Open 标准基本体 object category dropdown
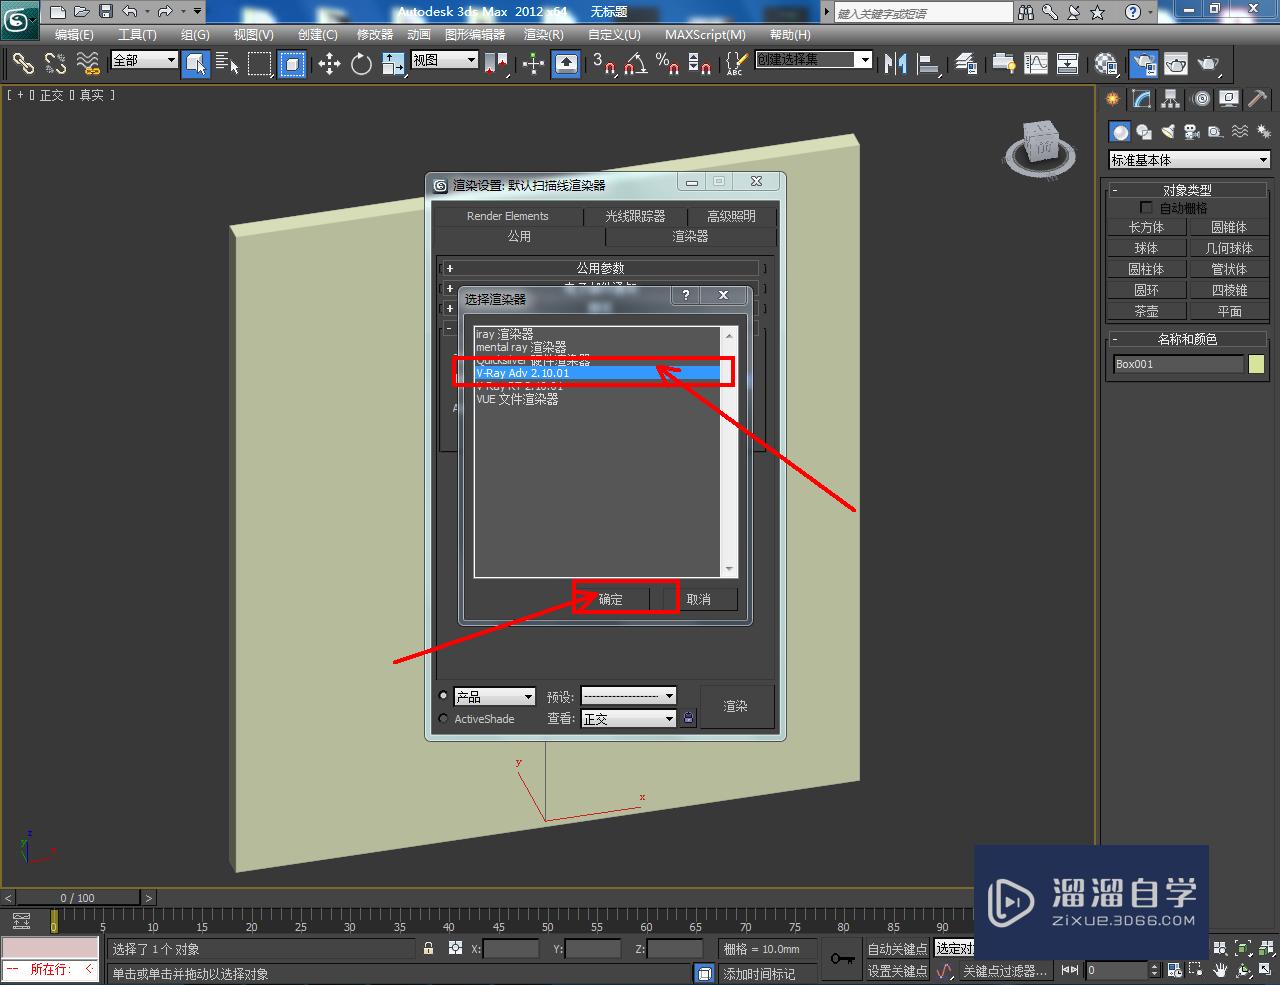 pyautogui.click(x=1189, y=160)
